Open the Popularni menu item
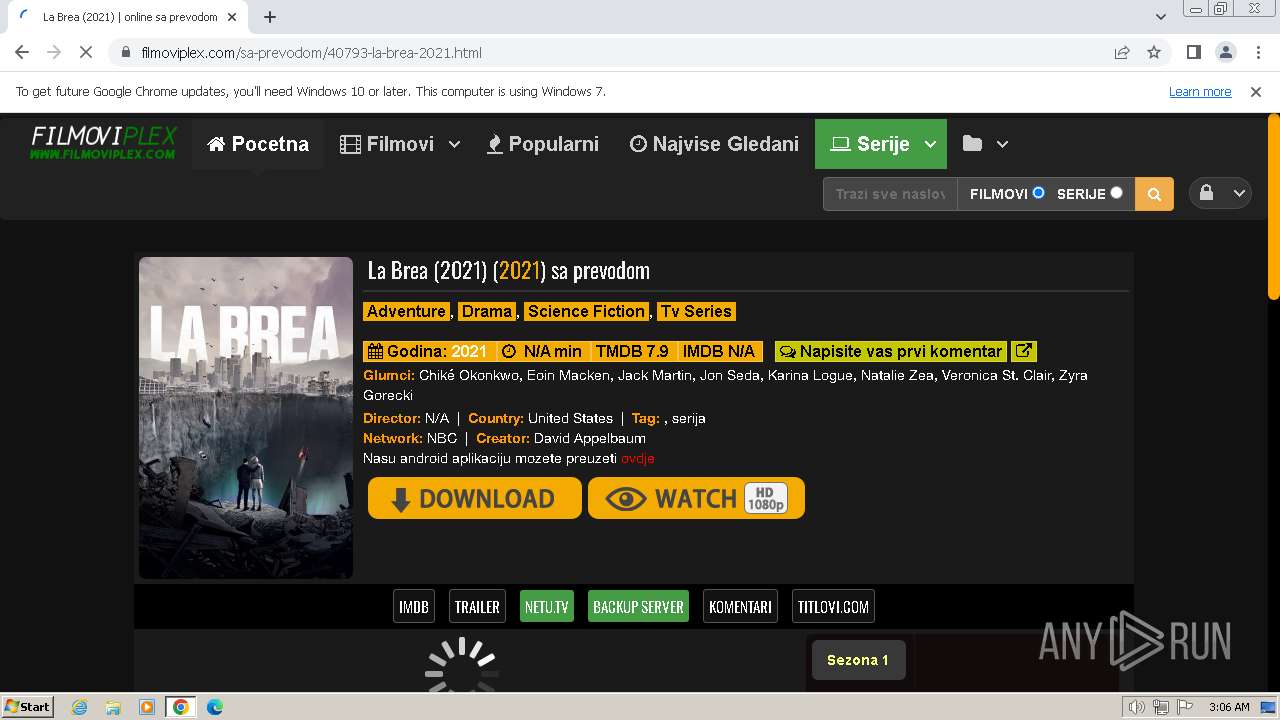This screenshot has width=1280, height=720. (543, 144)
